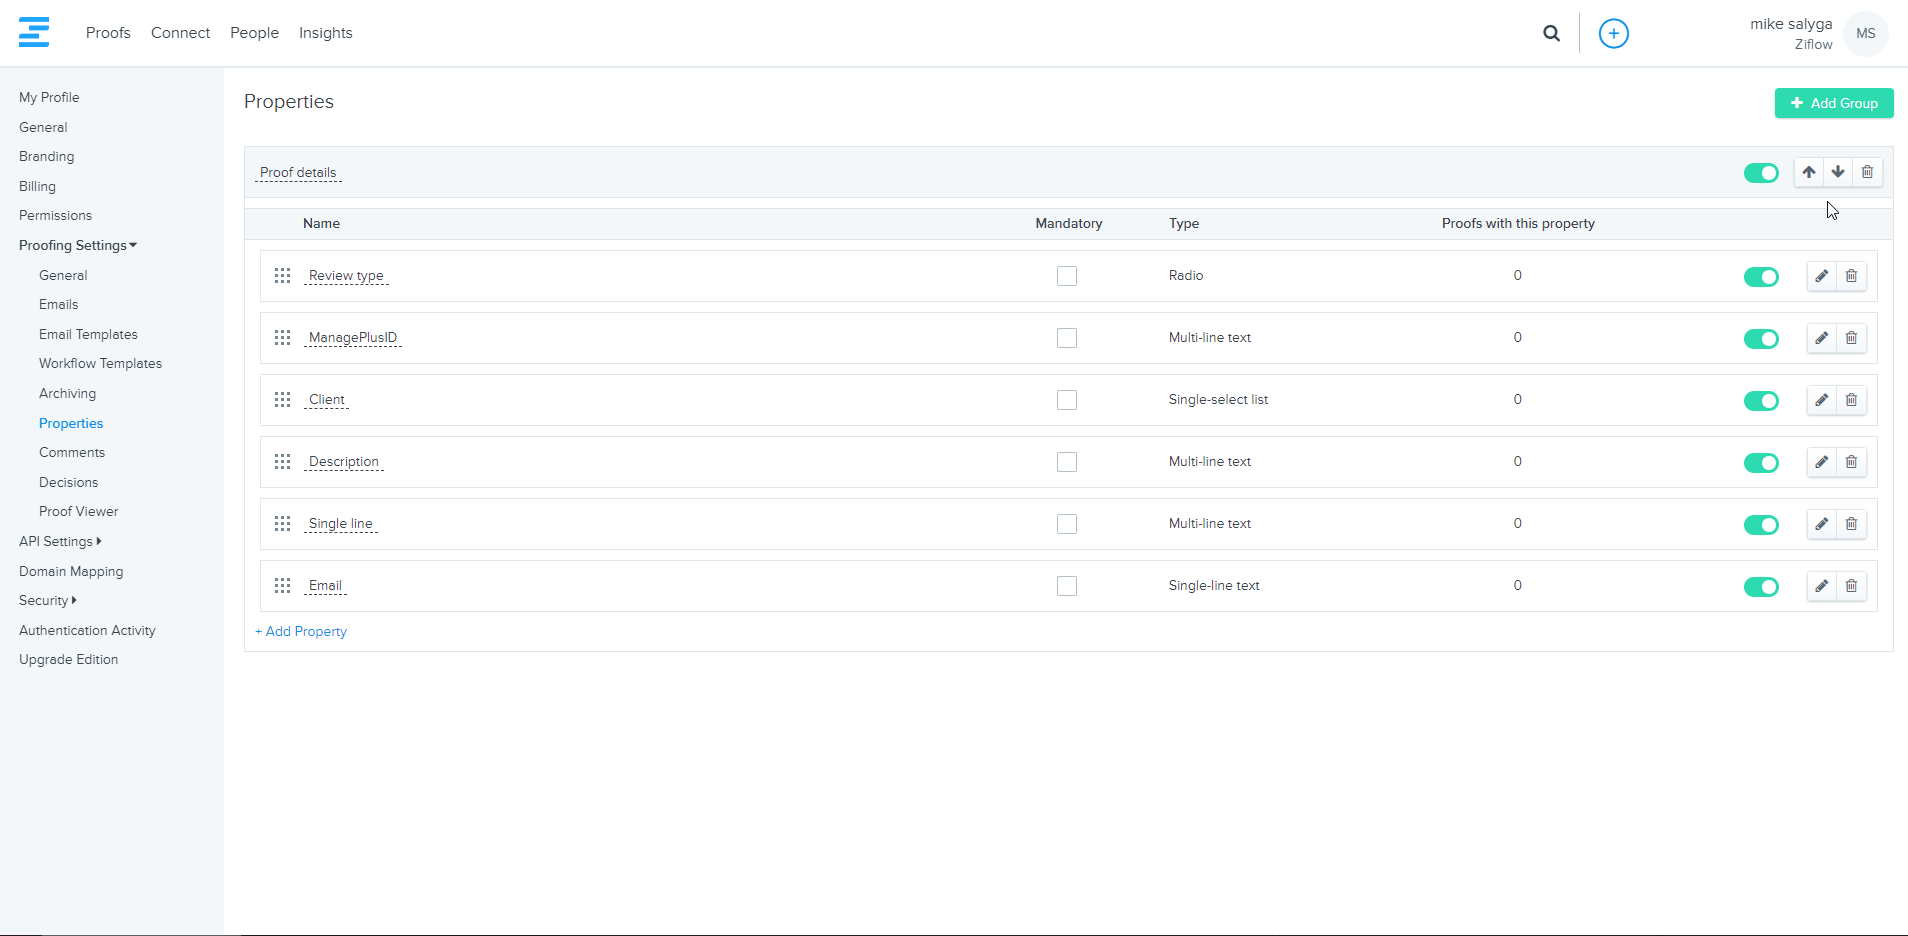
Task: Delete the Client property
Action: (1851, 400)
